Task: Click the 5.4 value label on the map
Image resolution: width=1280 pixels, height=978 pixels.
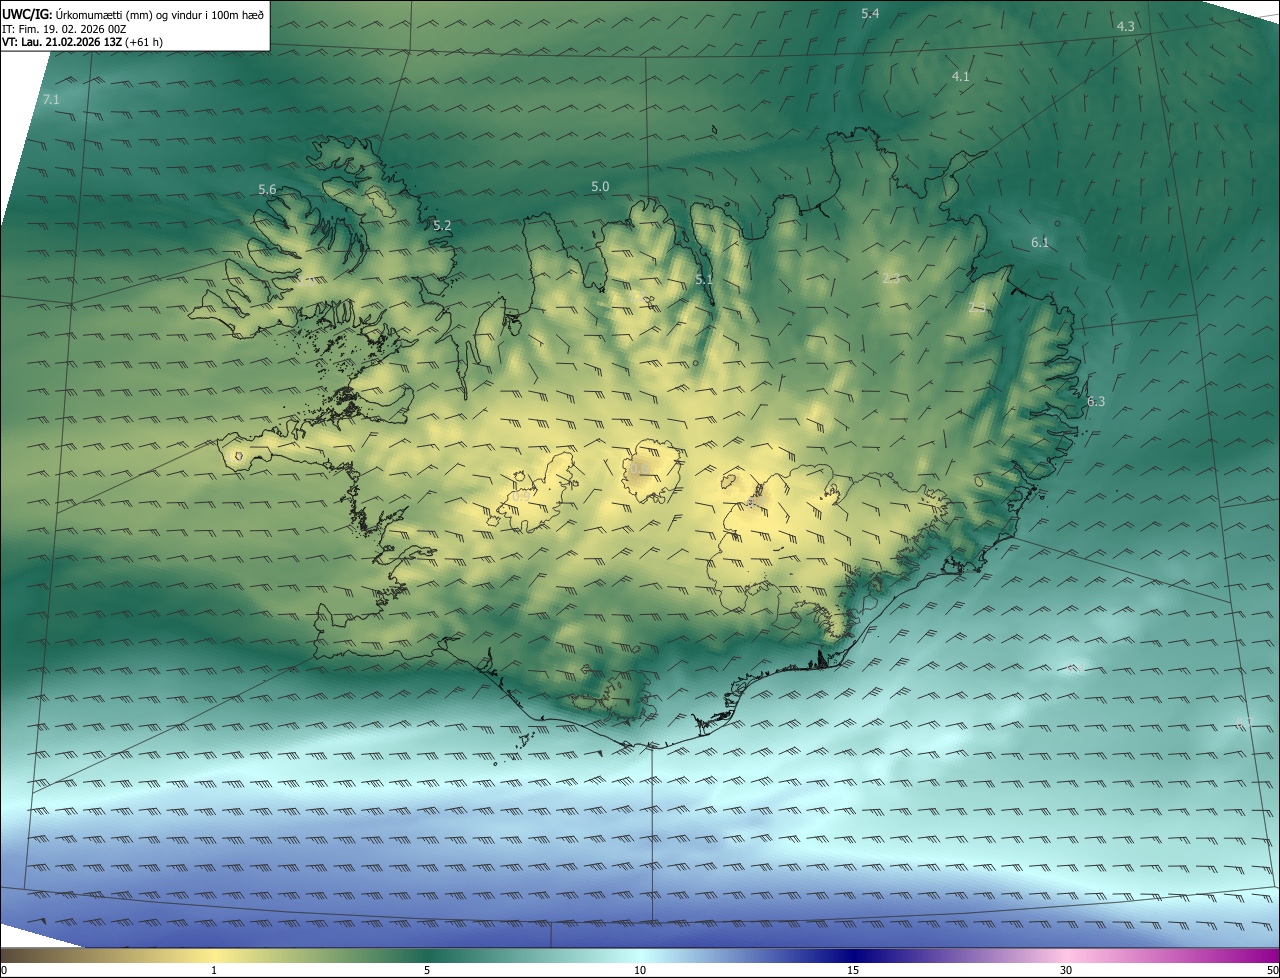Action: 870,14
